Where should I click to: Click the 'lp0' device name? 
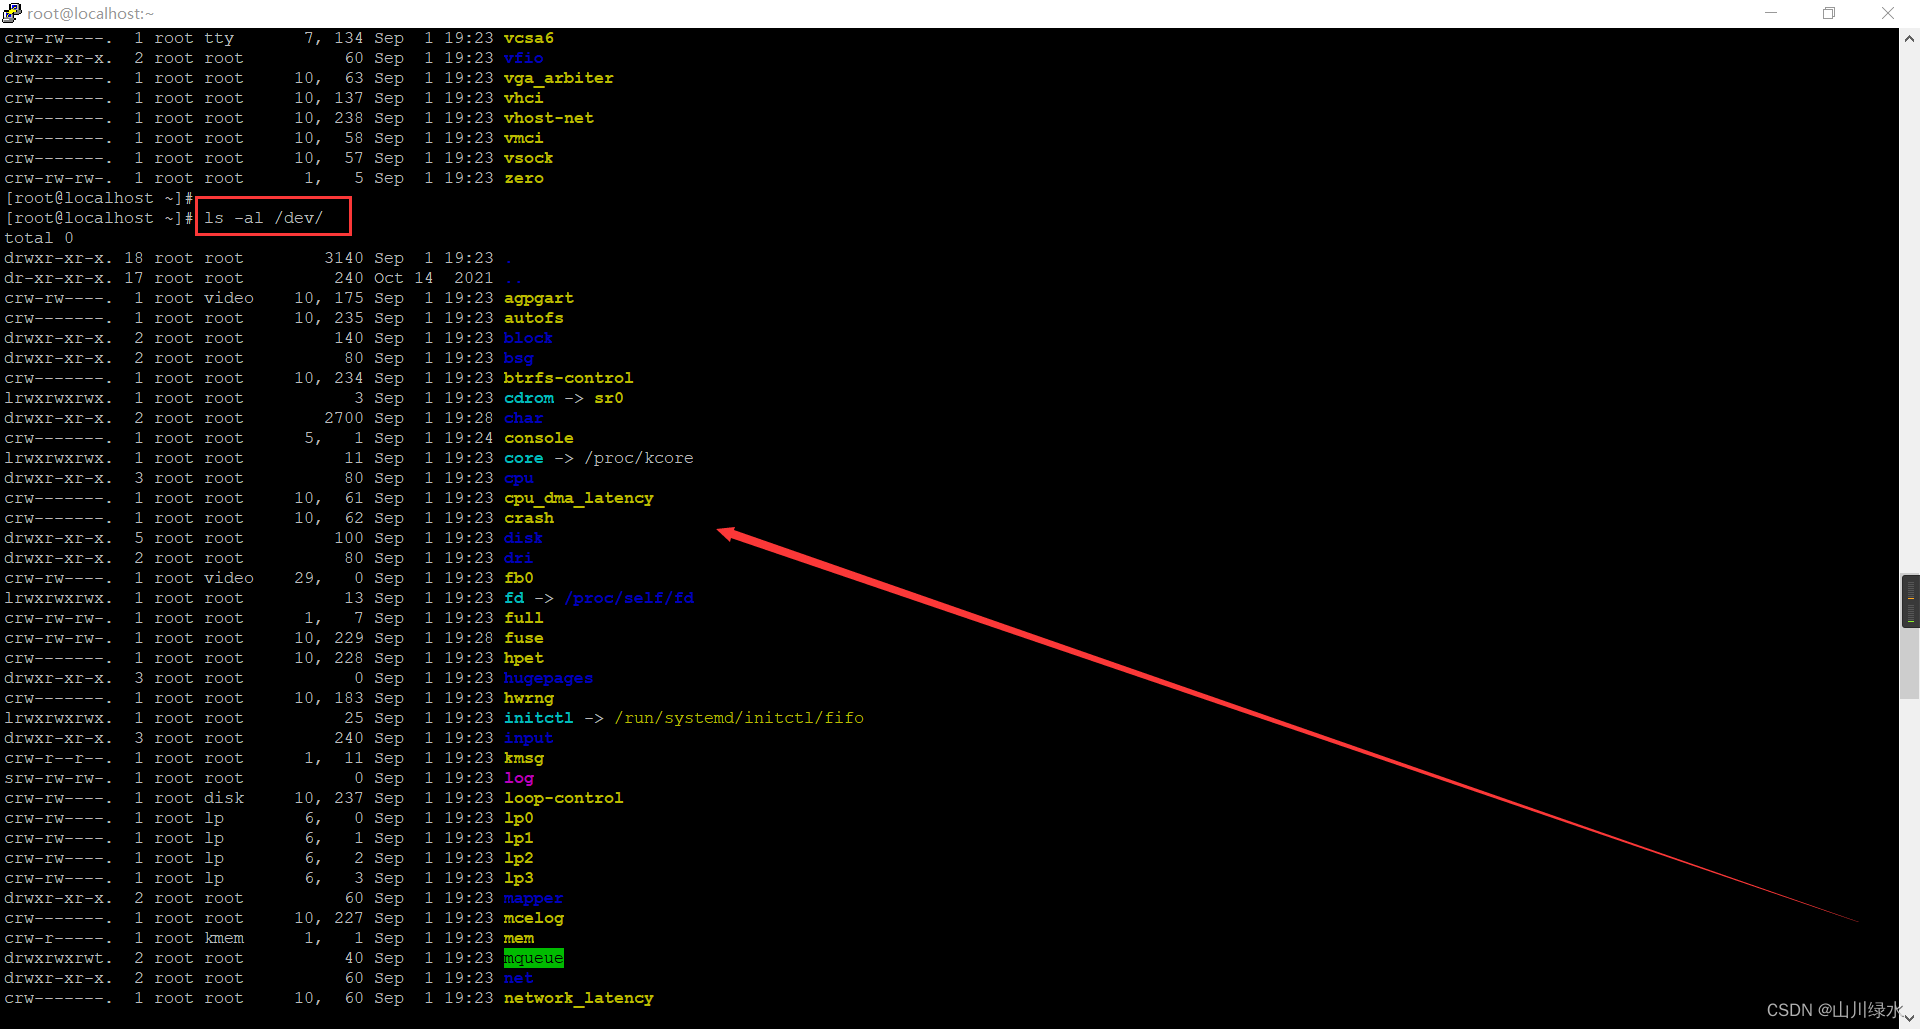pyautogui.click(x=519, y=818)
